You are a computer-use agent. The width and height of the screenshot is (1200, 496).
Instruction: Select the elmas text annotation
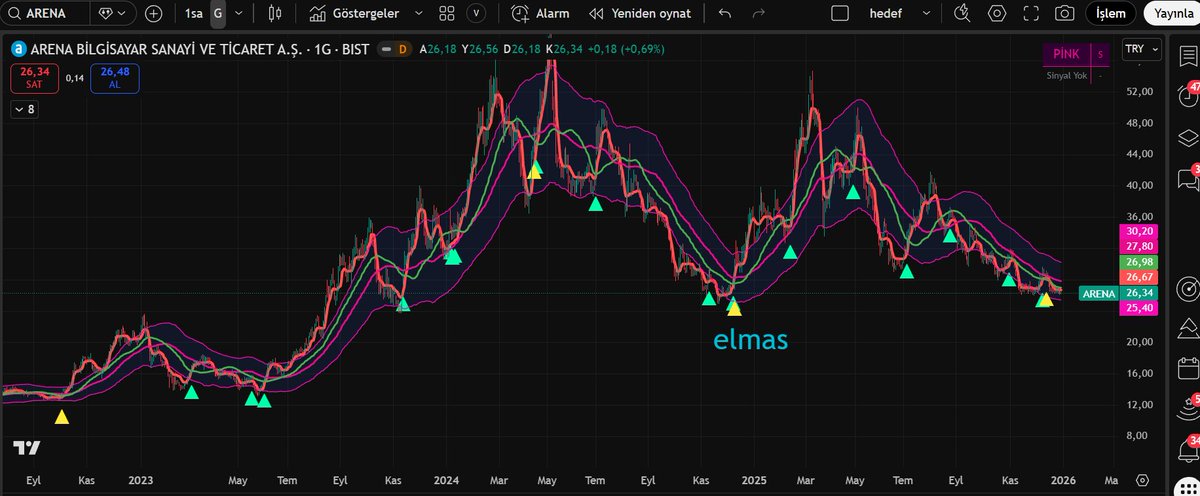[751, 340]
